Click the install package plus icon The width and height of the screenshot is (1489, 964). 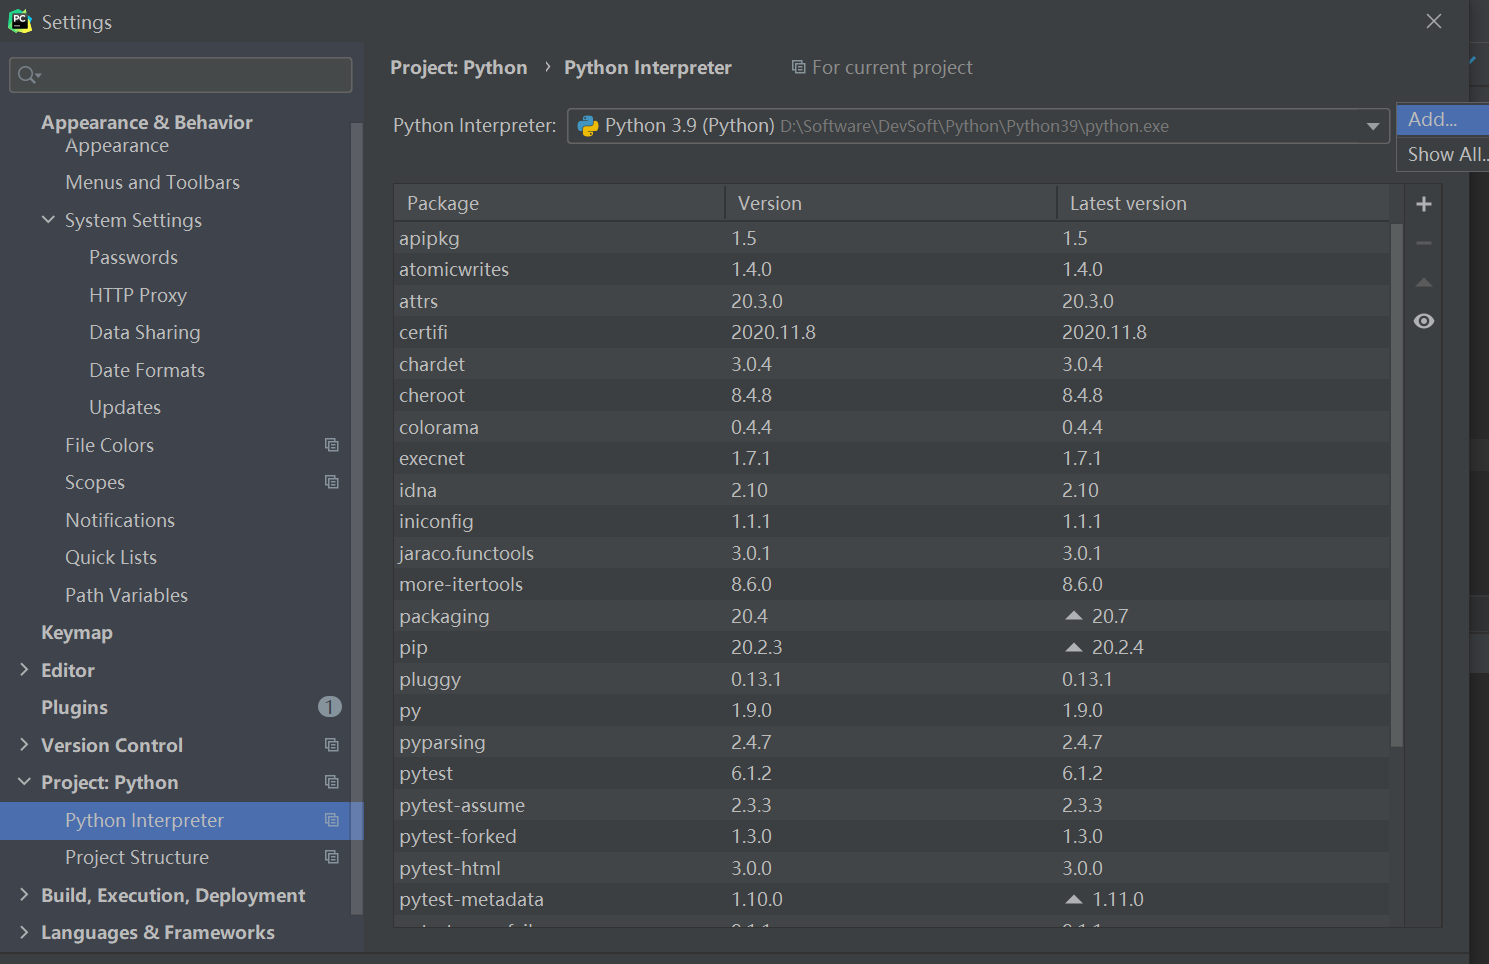click(x=1424, y=204)
